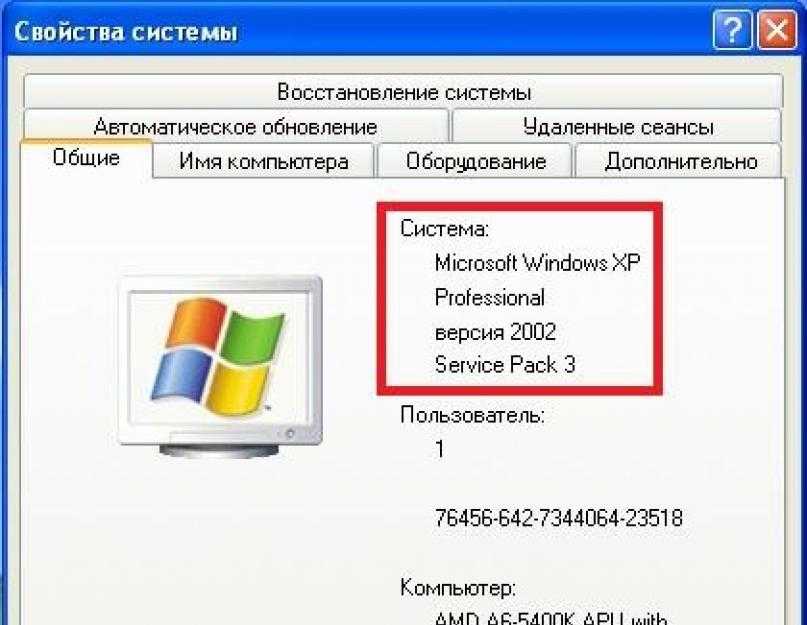Switch to the Имя компьютера tab
807x625 pixels.
coord(264,162)
